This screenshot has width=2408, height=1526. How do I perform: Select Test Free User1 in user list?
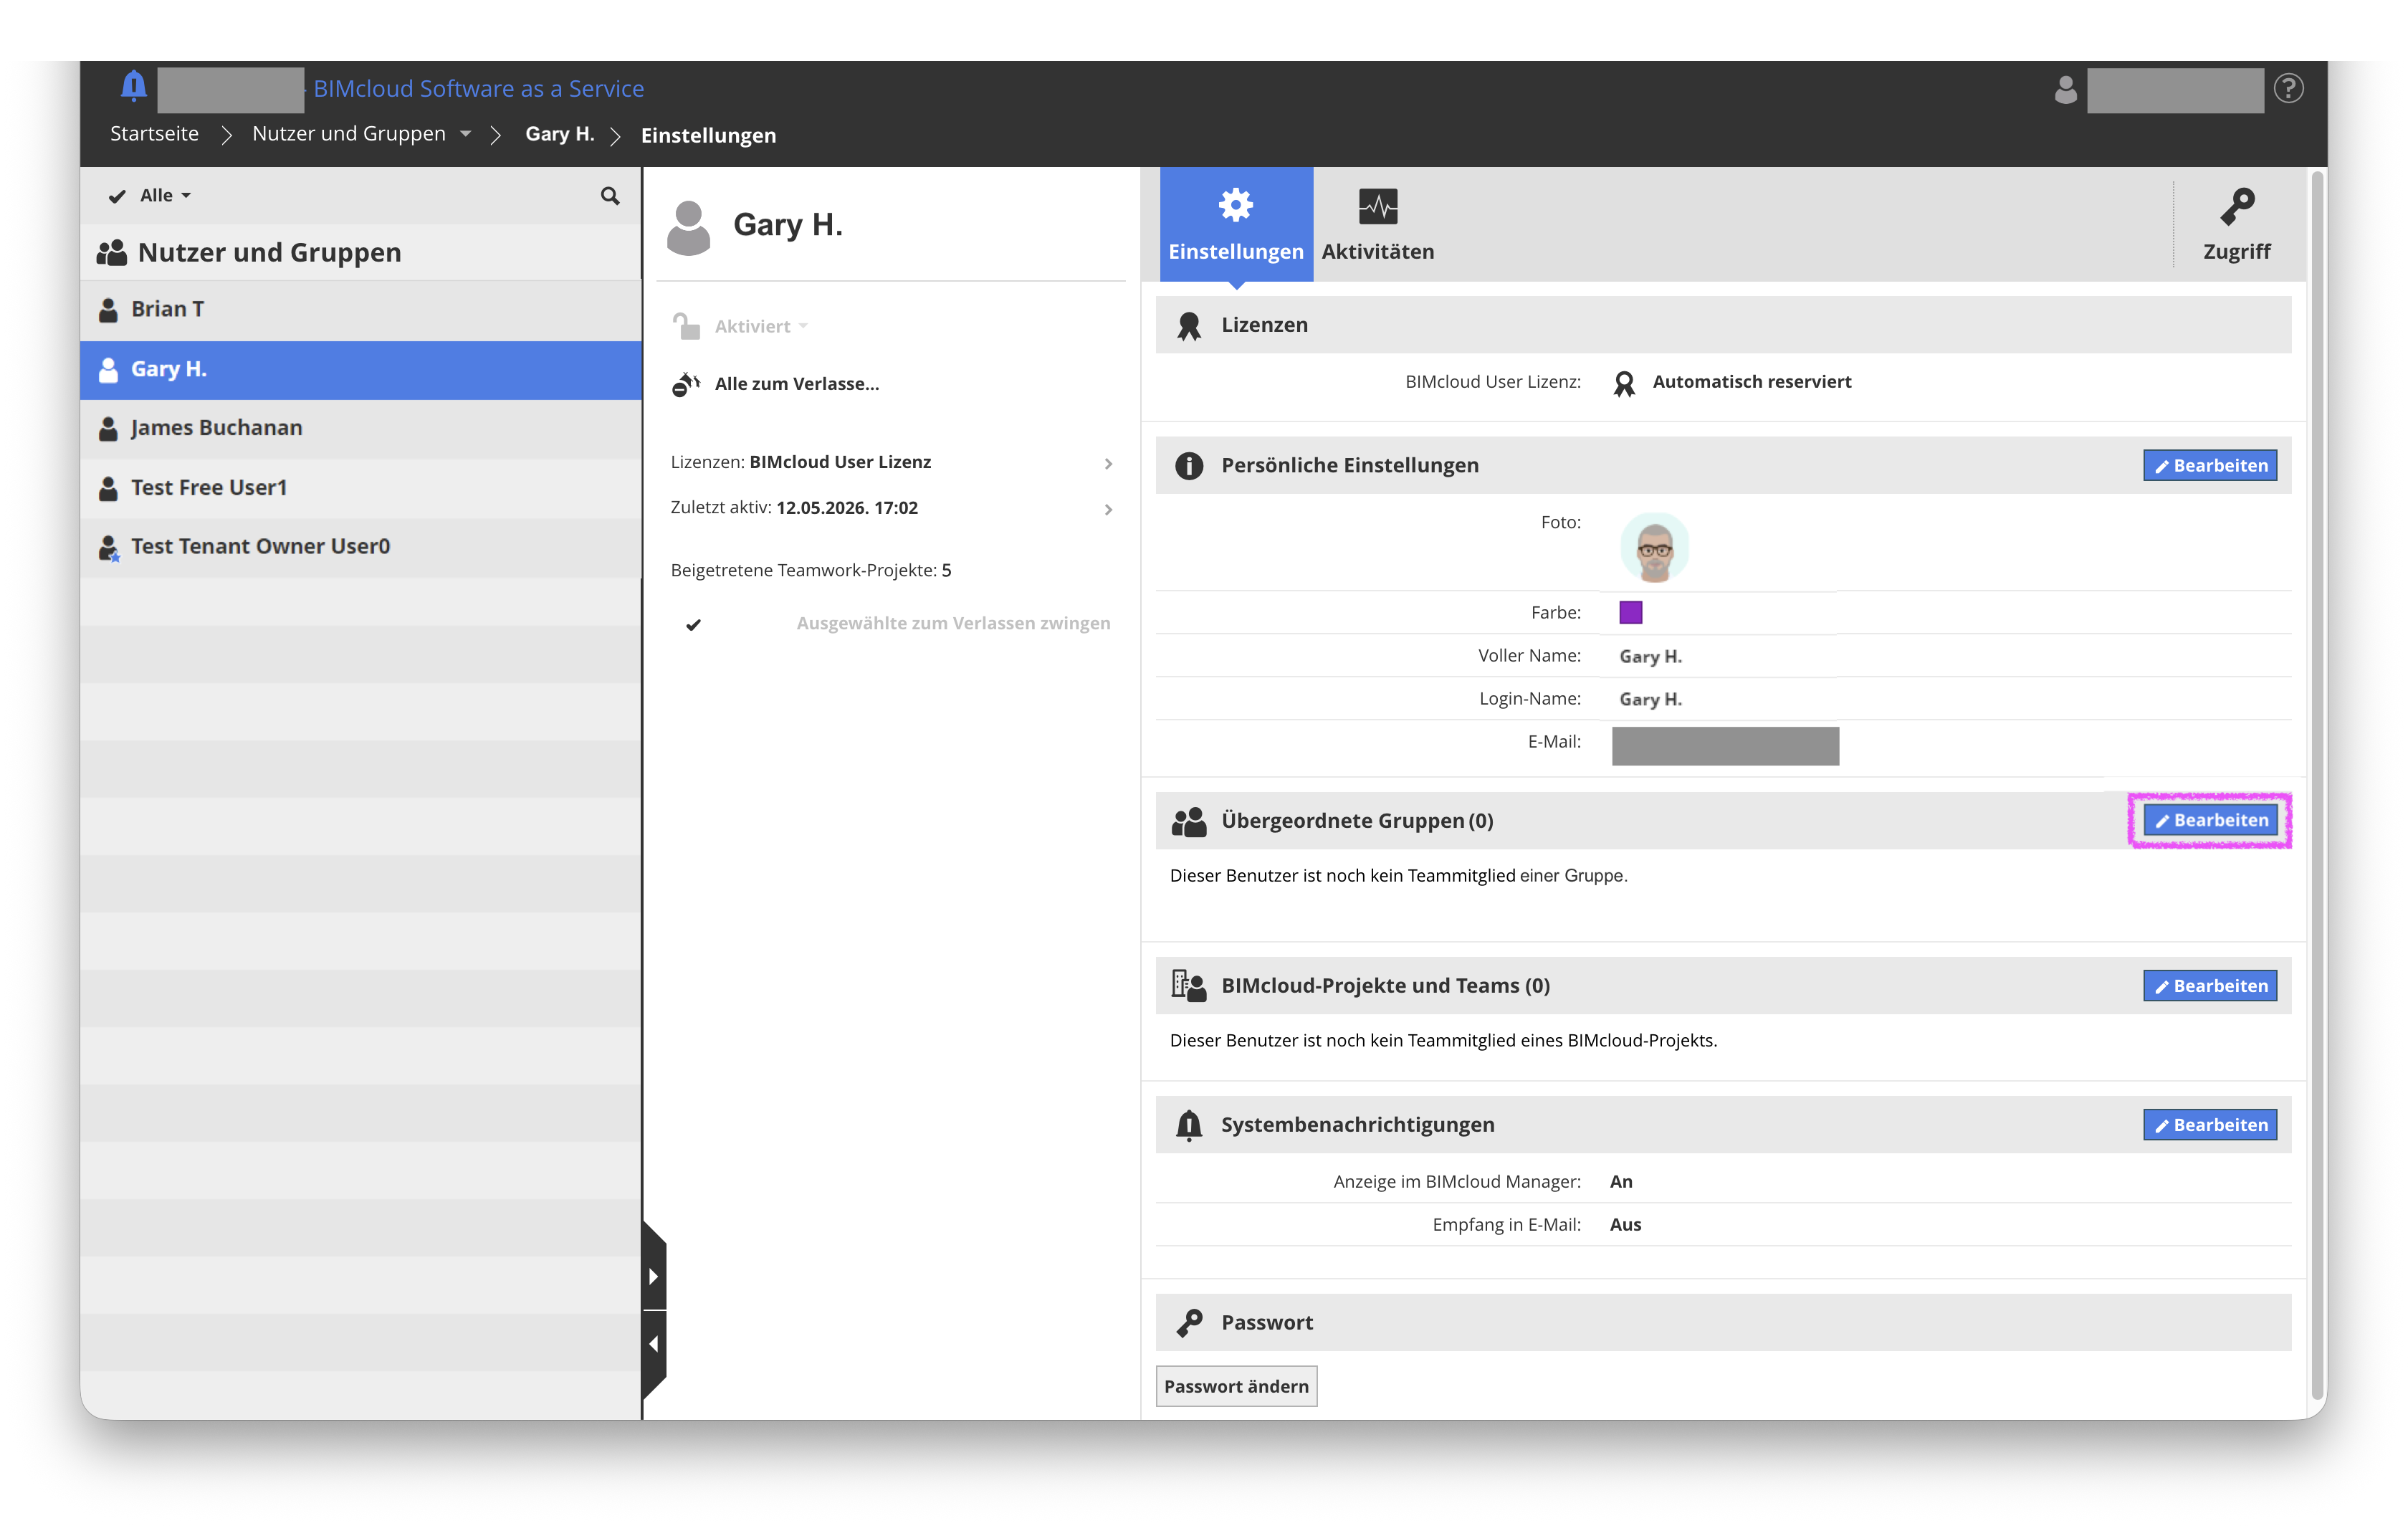tap(361, 488)
